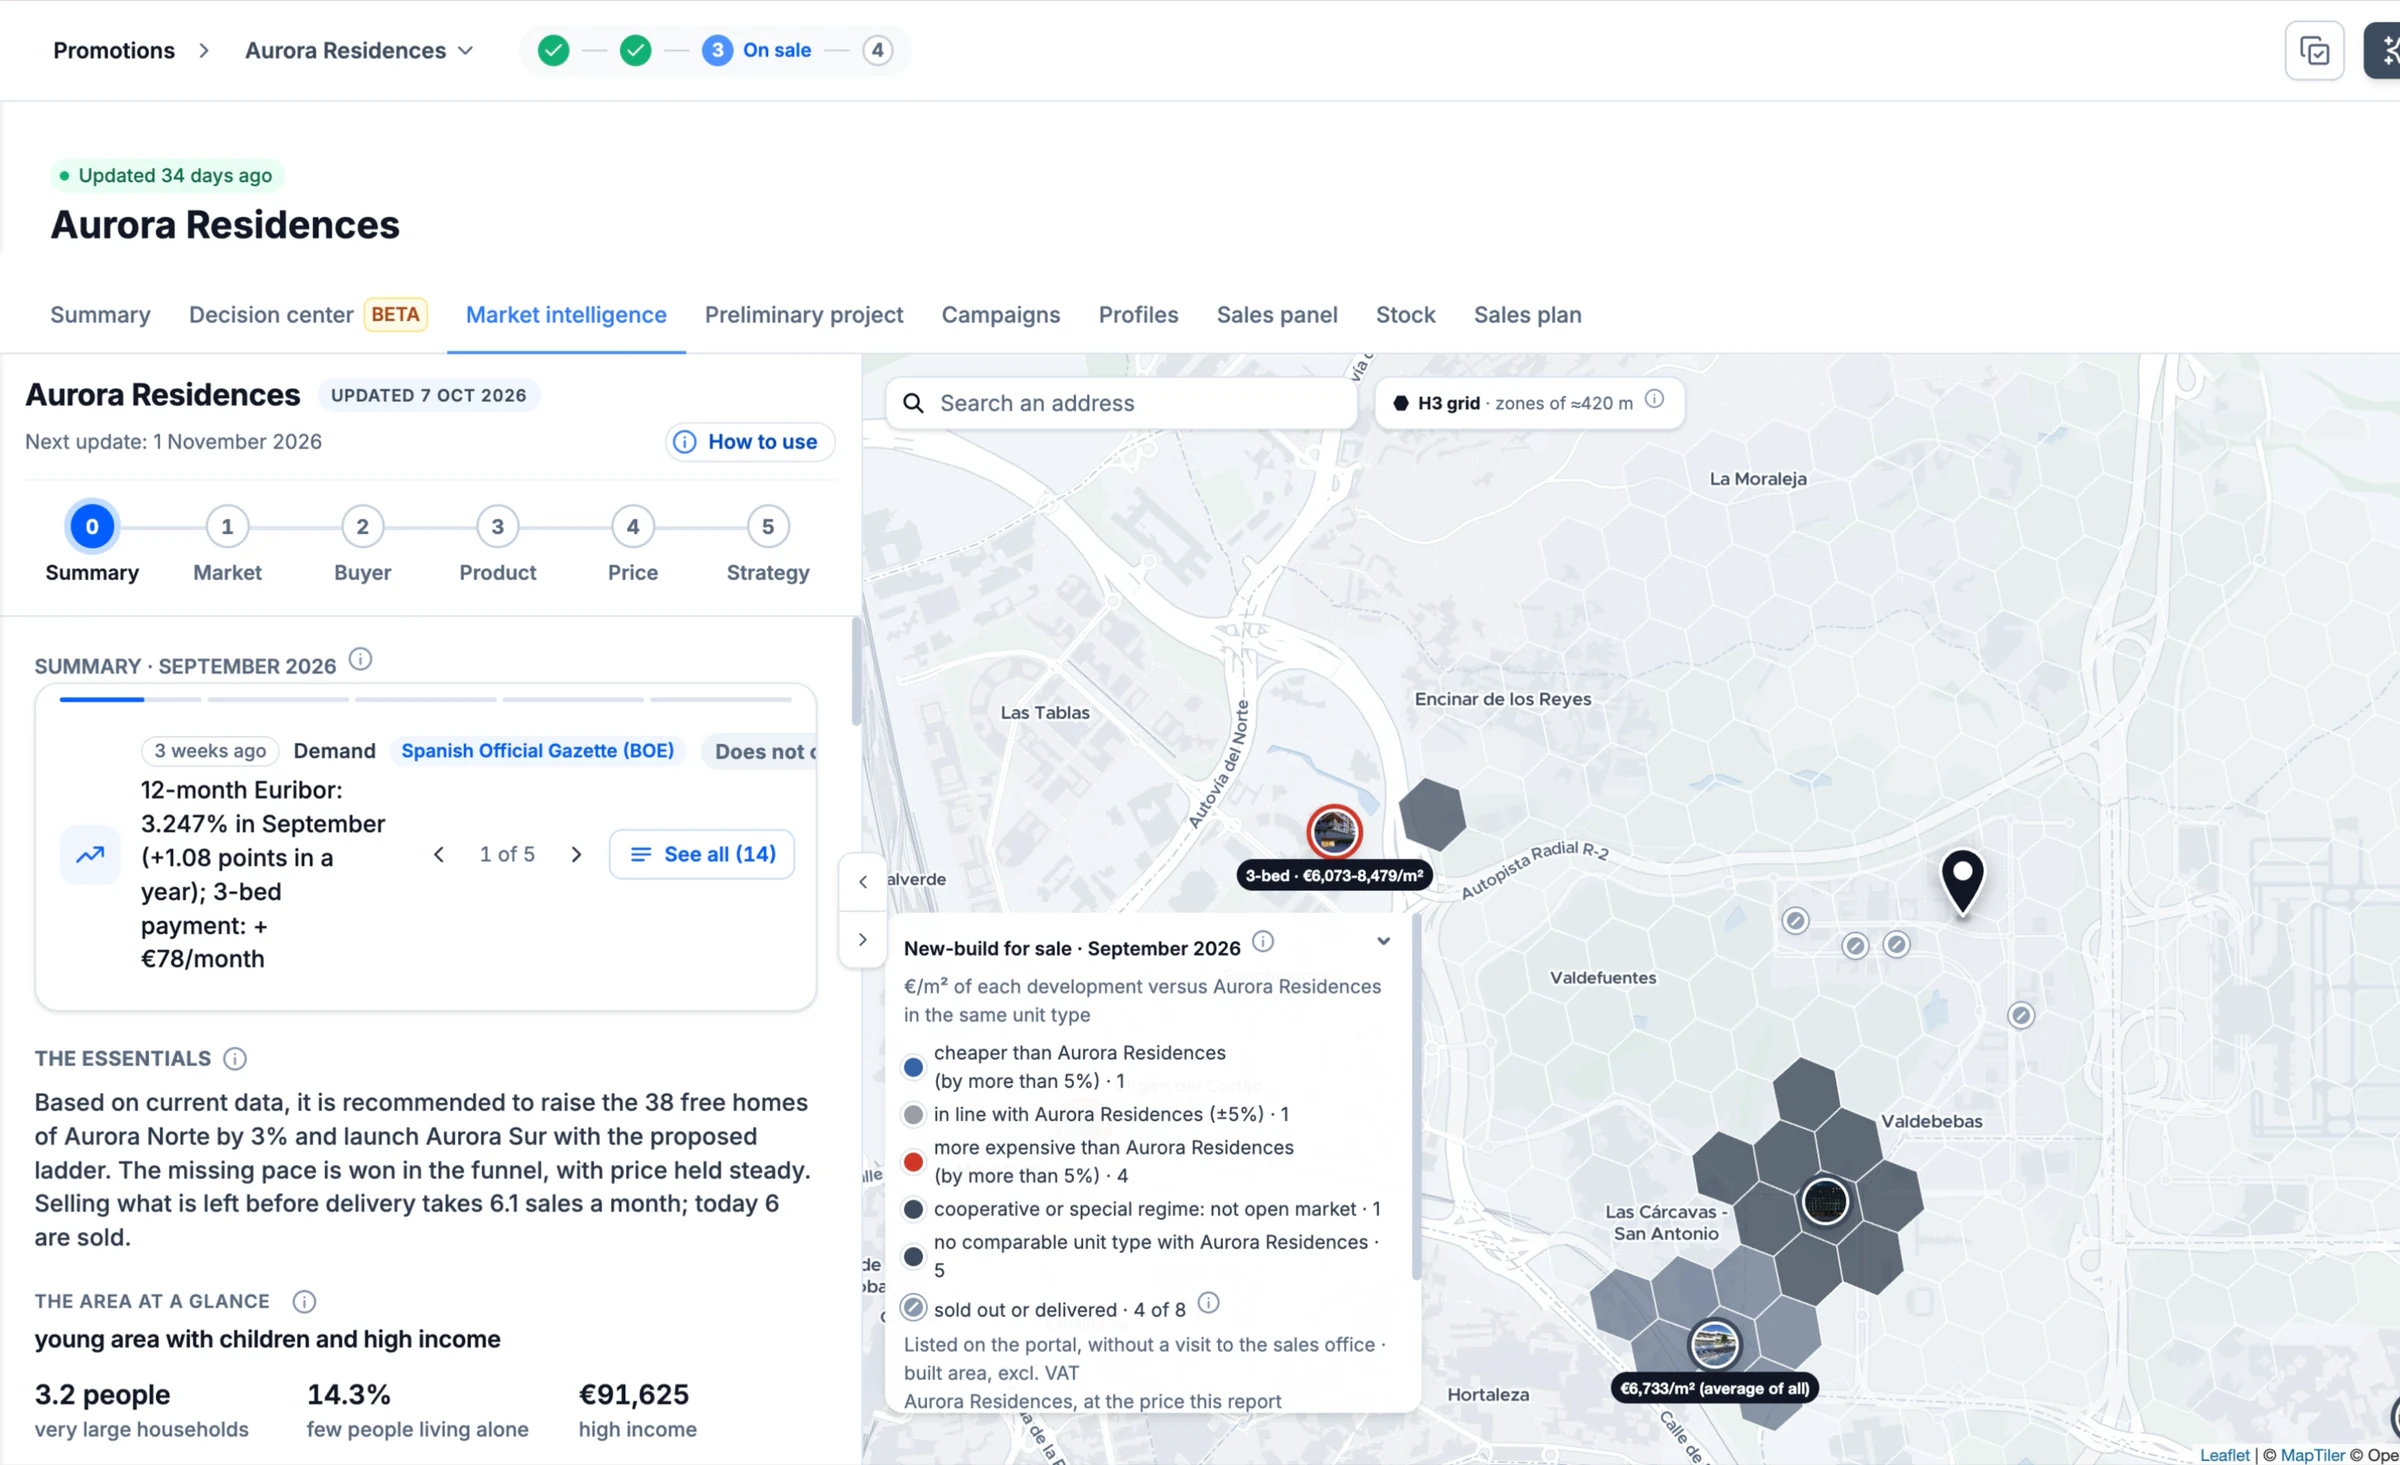
Task: Click the black location pin on map
Action: coord(1962,880)
